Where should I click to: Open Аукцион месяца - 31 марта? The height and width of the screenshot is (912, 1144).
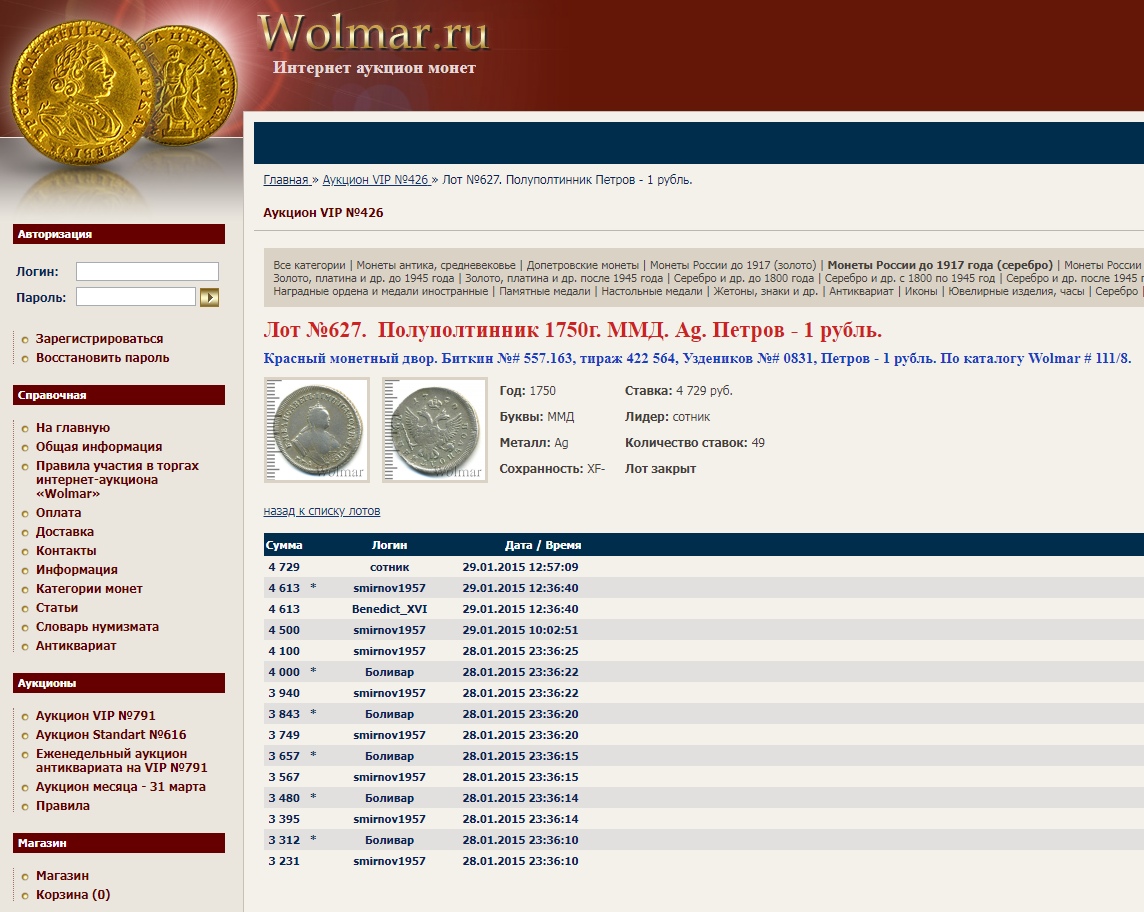pos(120,787)
